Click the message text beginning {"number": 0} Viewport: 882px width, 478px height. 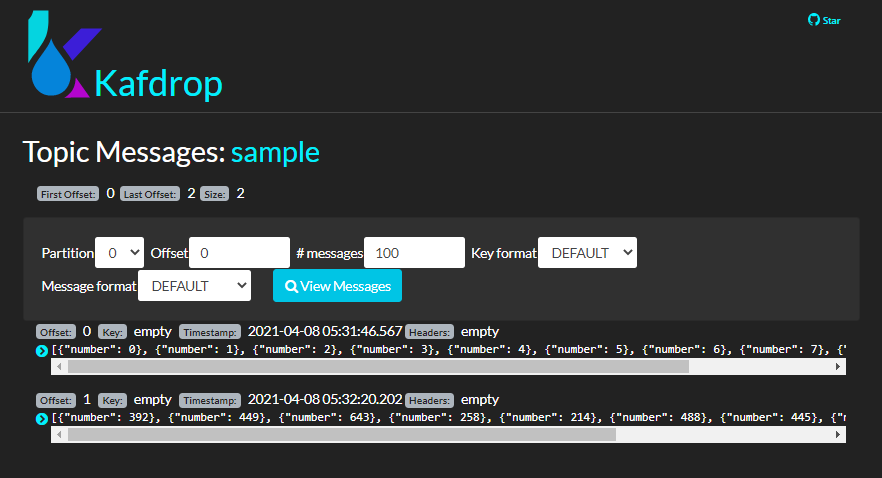click(x=448, y=350)
